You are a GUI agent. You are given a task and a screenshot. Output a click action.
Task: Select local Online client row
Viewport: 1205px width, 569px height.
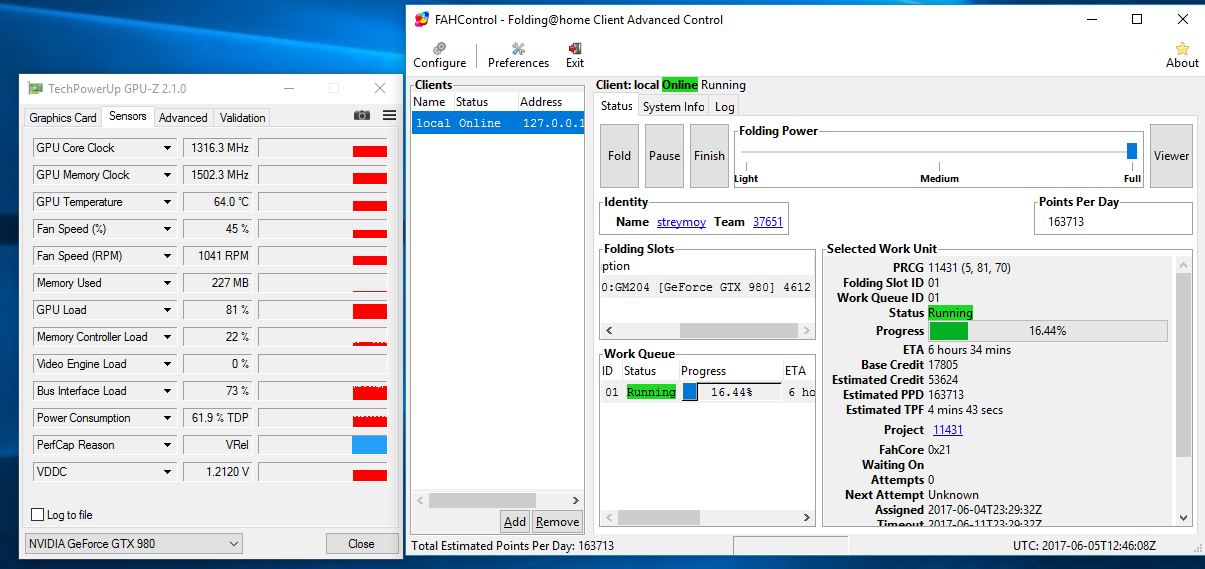click(498, 124)
